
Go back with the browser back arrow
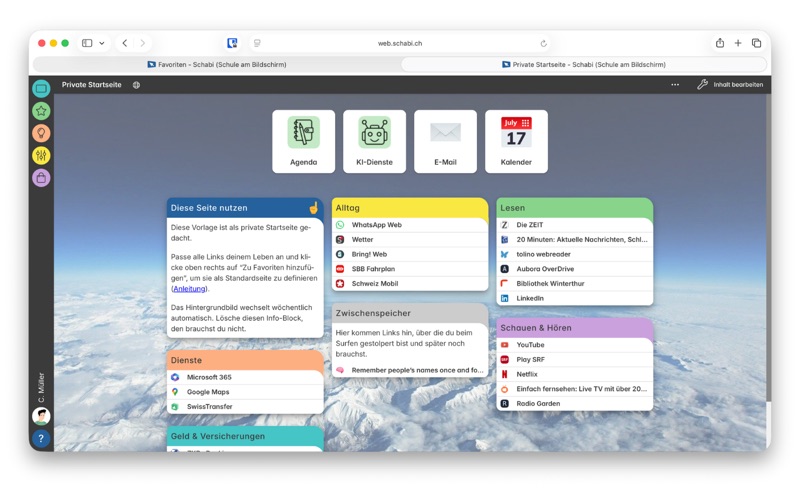125,43
